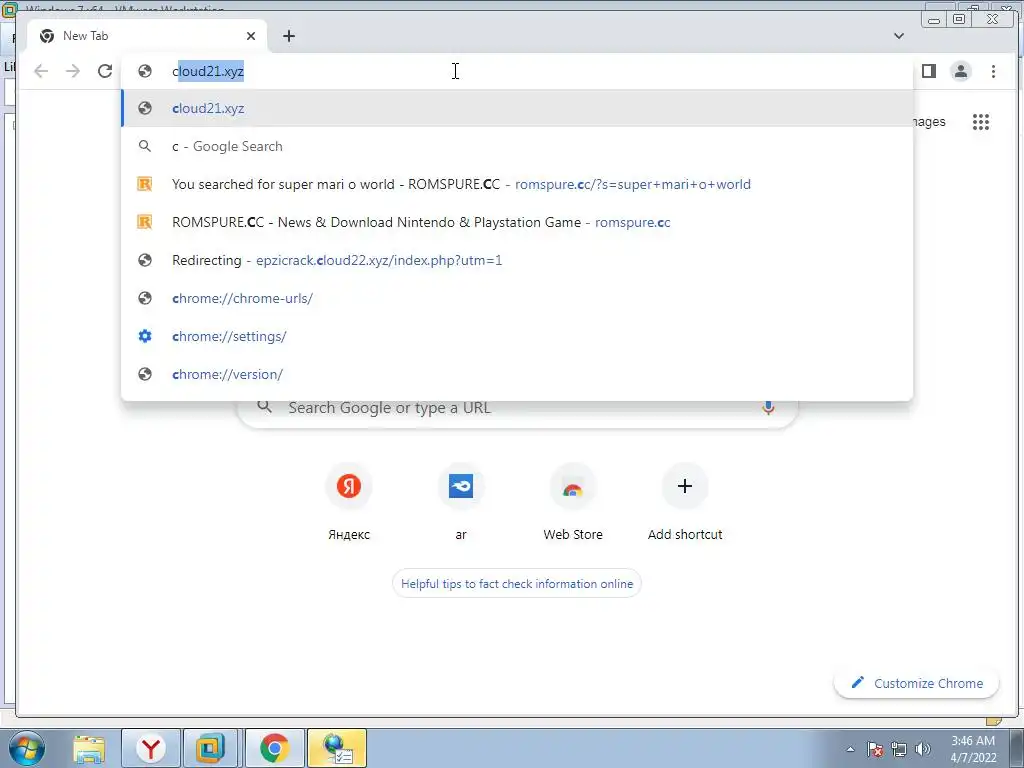Click the taskbar clock showing 3:46 AM
This screenshot has width=1024, height=768.
973,749
